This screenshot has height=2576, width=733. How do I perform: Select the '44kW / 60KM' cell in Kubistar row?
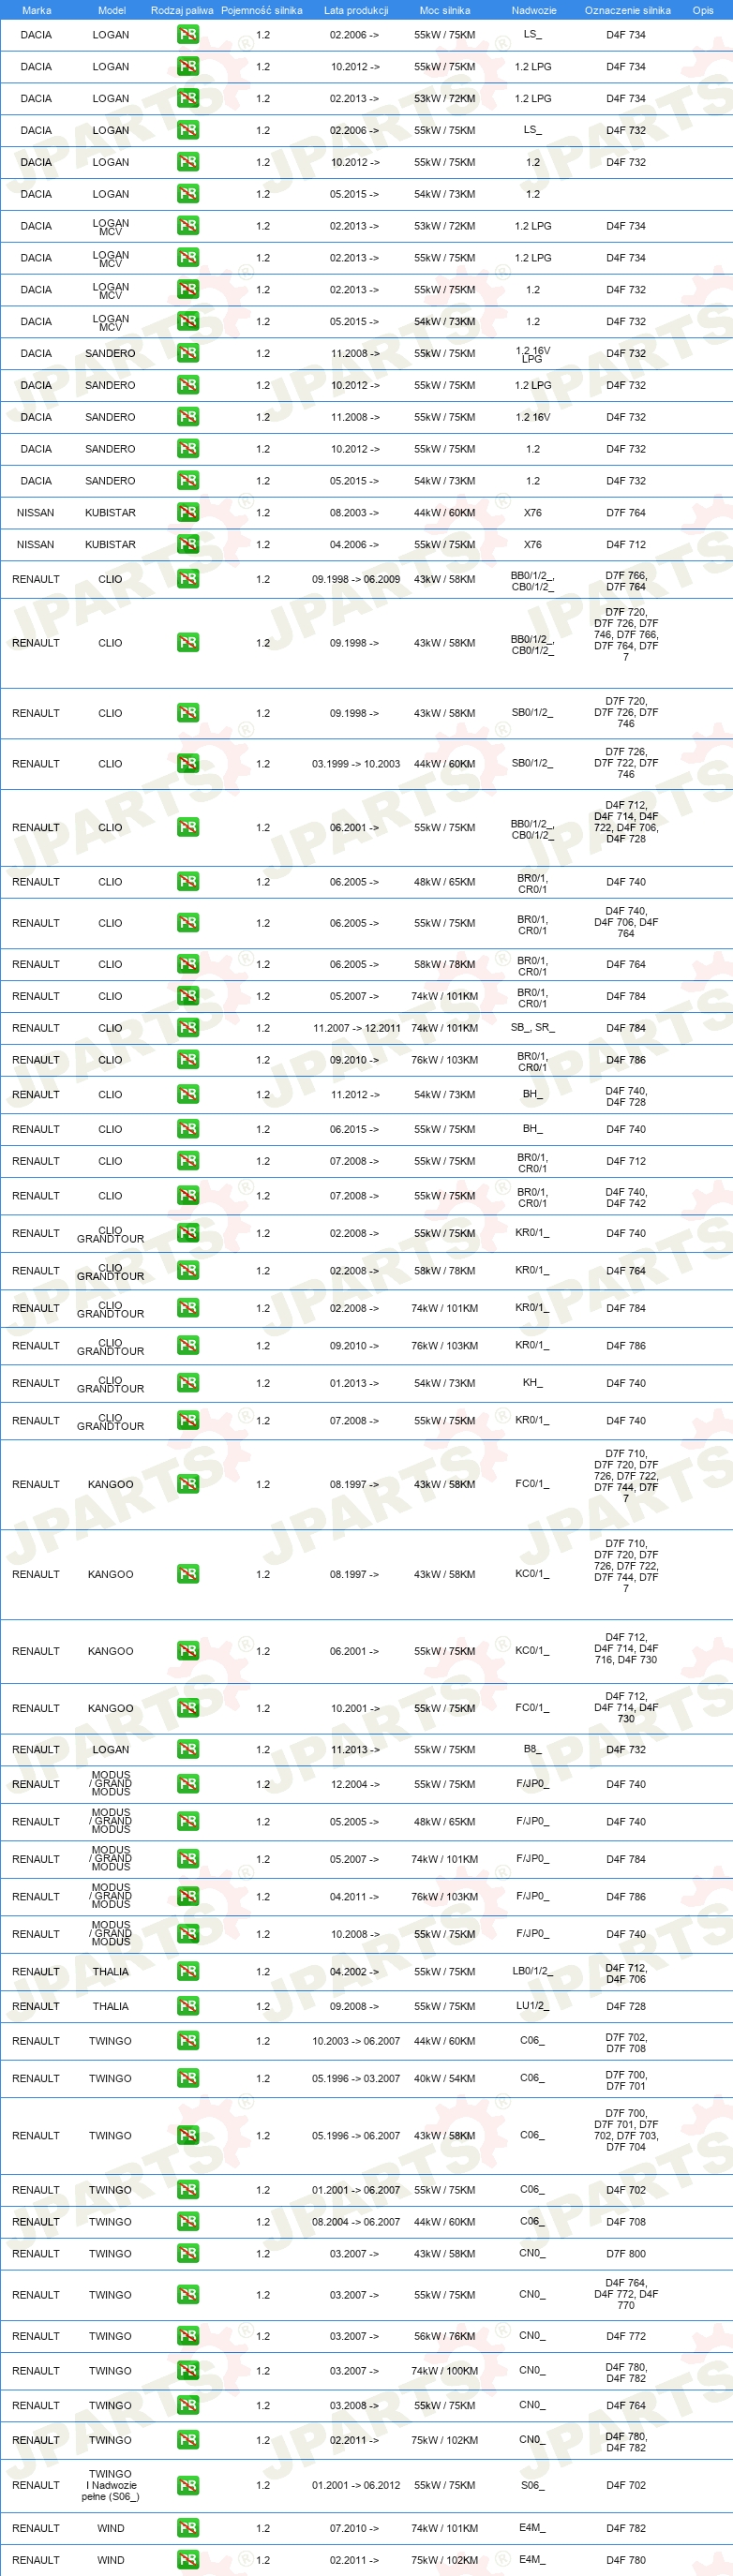tap(445, 513)
